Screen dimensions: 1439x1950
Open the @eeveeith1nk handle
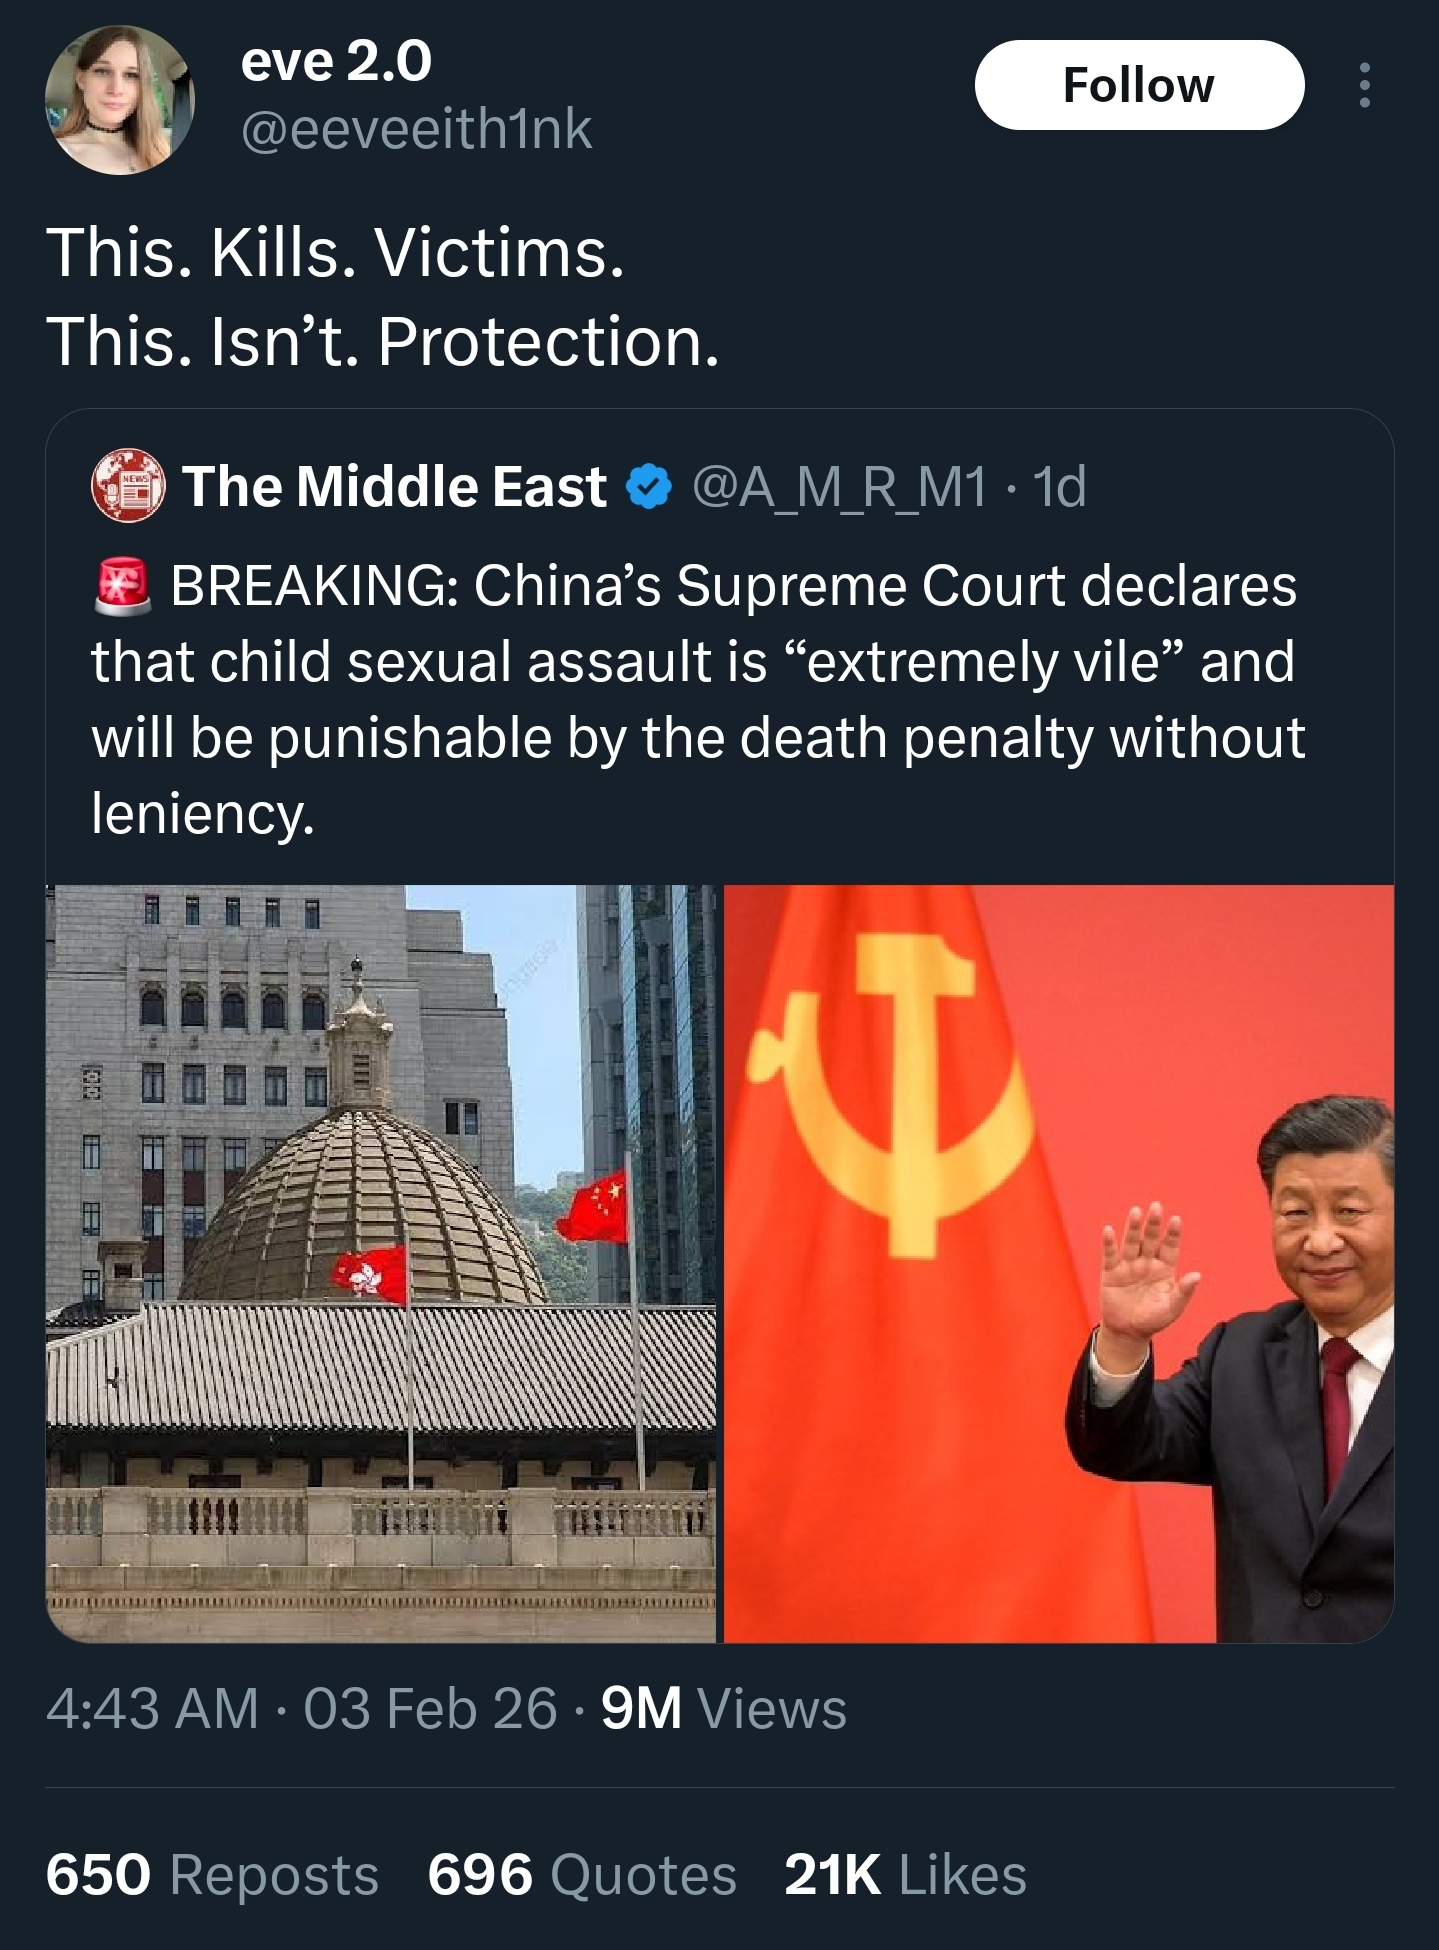point(416,129)
